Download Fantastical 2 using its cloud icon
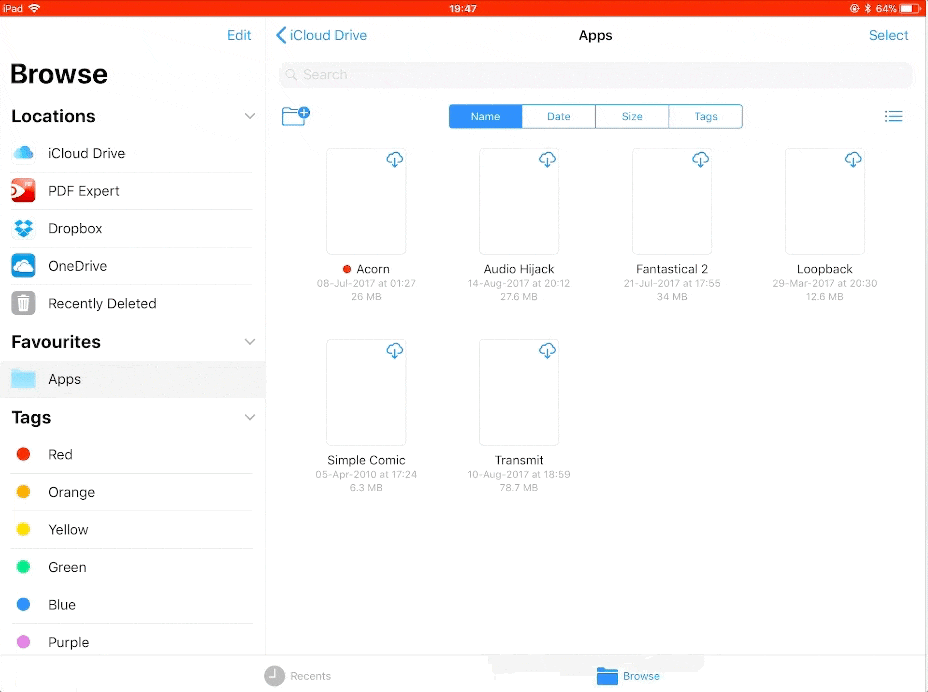 (x=700, y=159)
